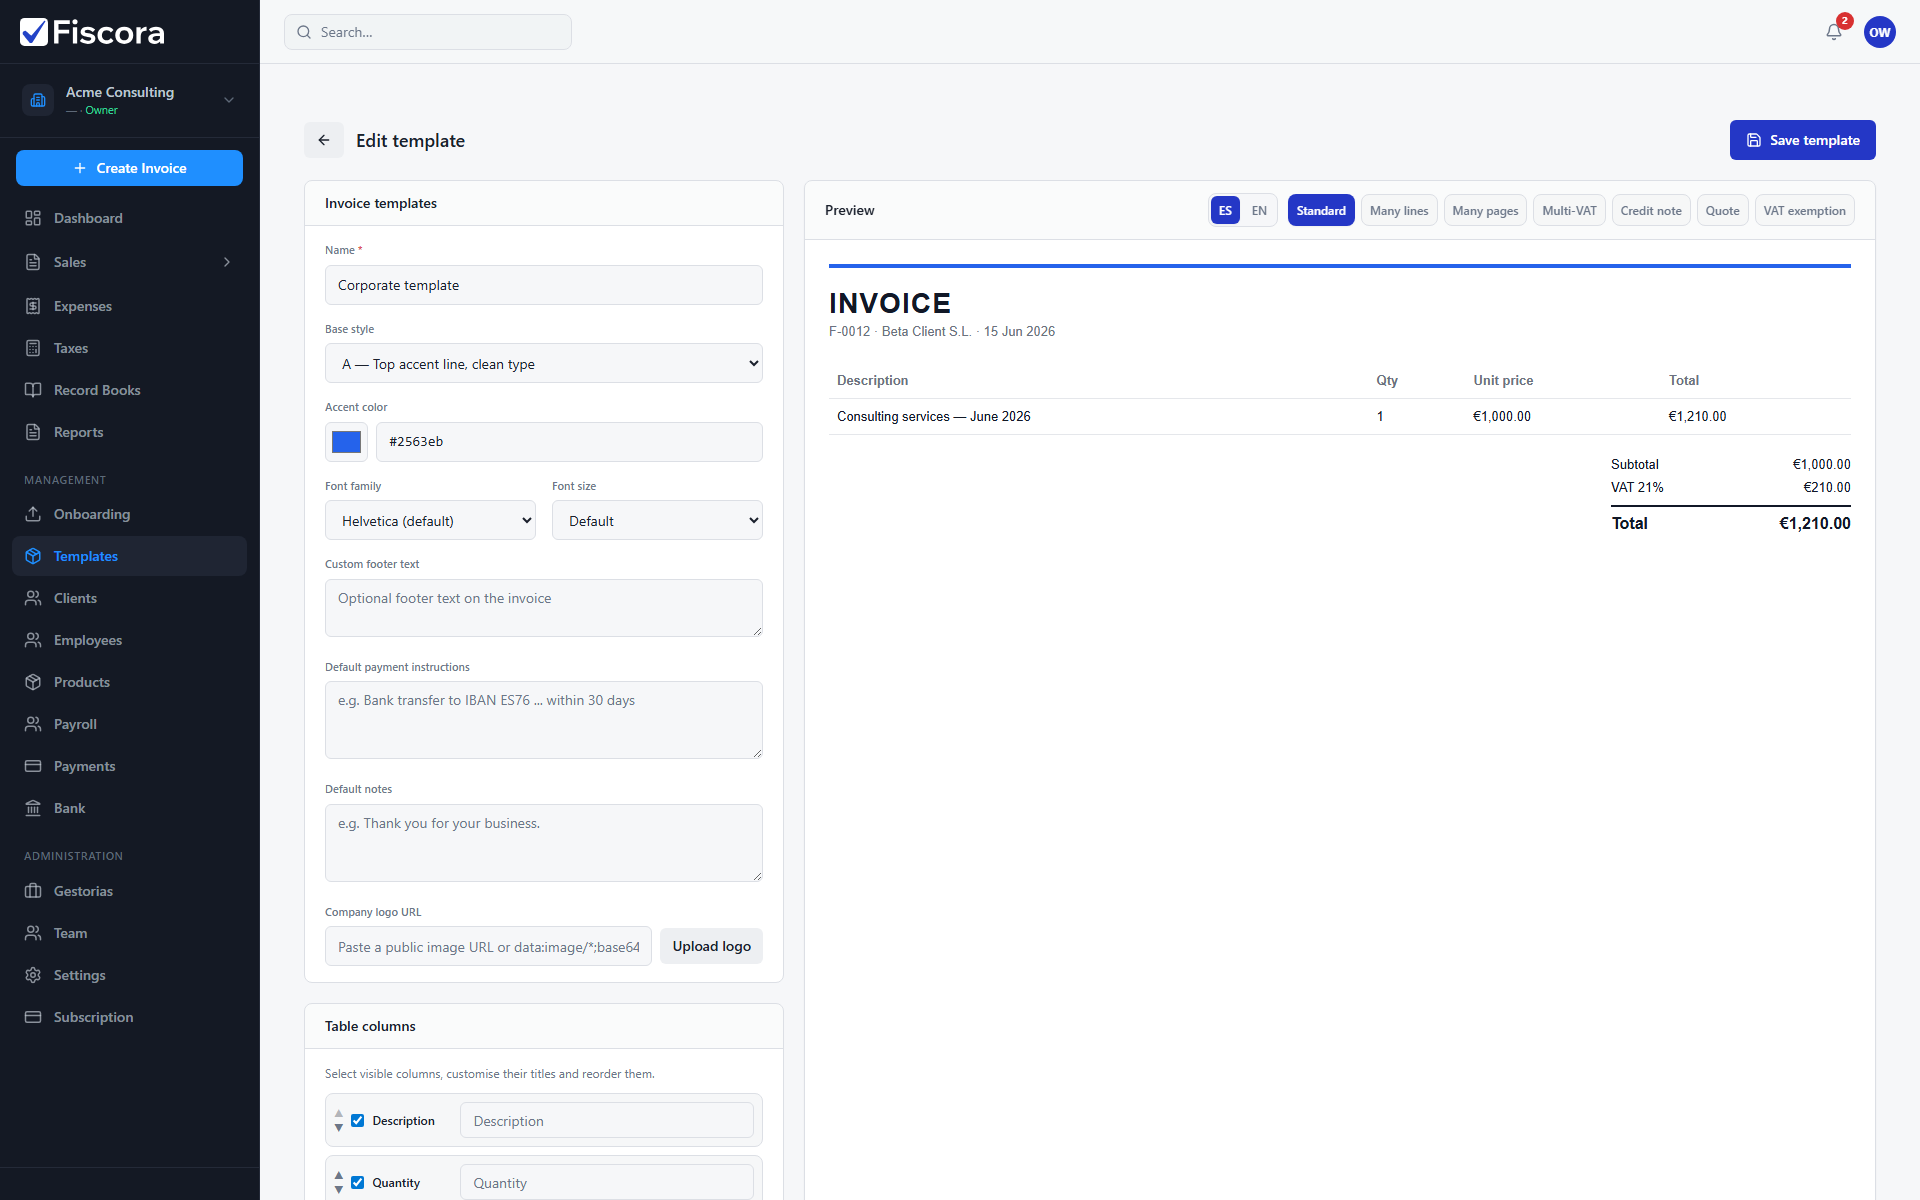
Task: Click the Bank building icon
Action: (x=33, y=808)
